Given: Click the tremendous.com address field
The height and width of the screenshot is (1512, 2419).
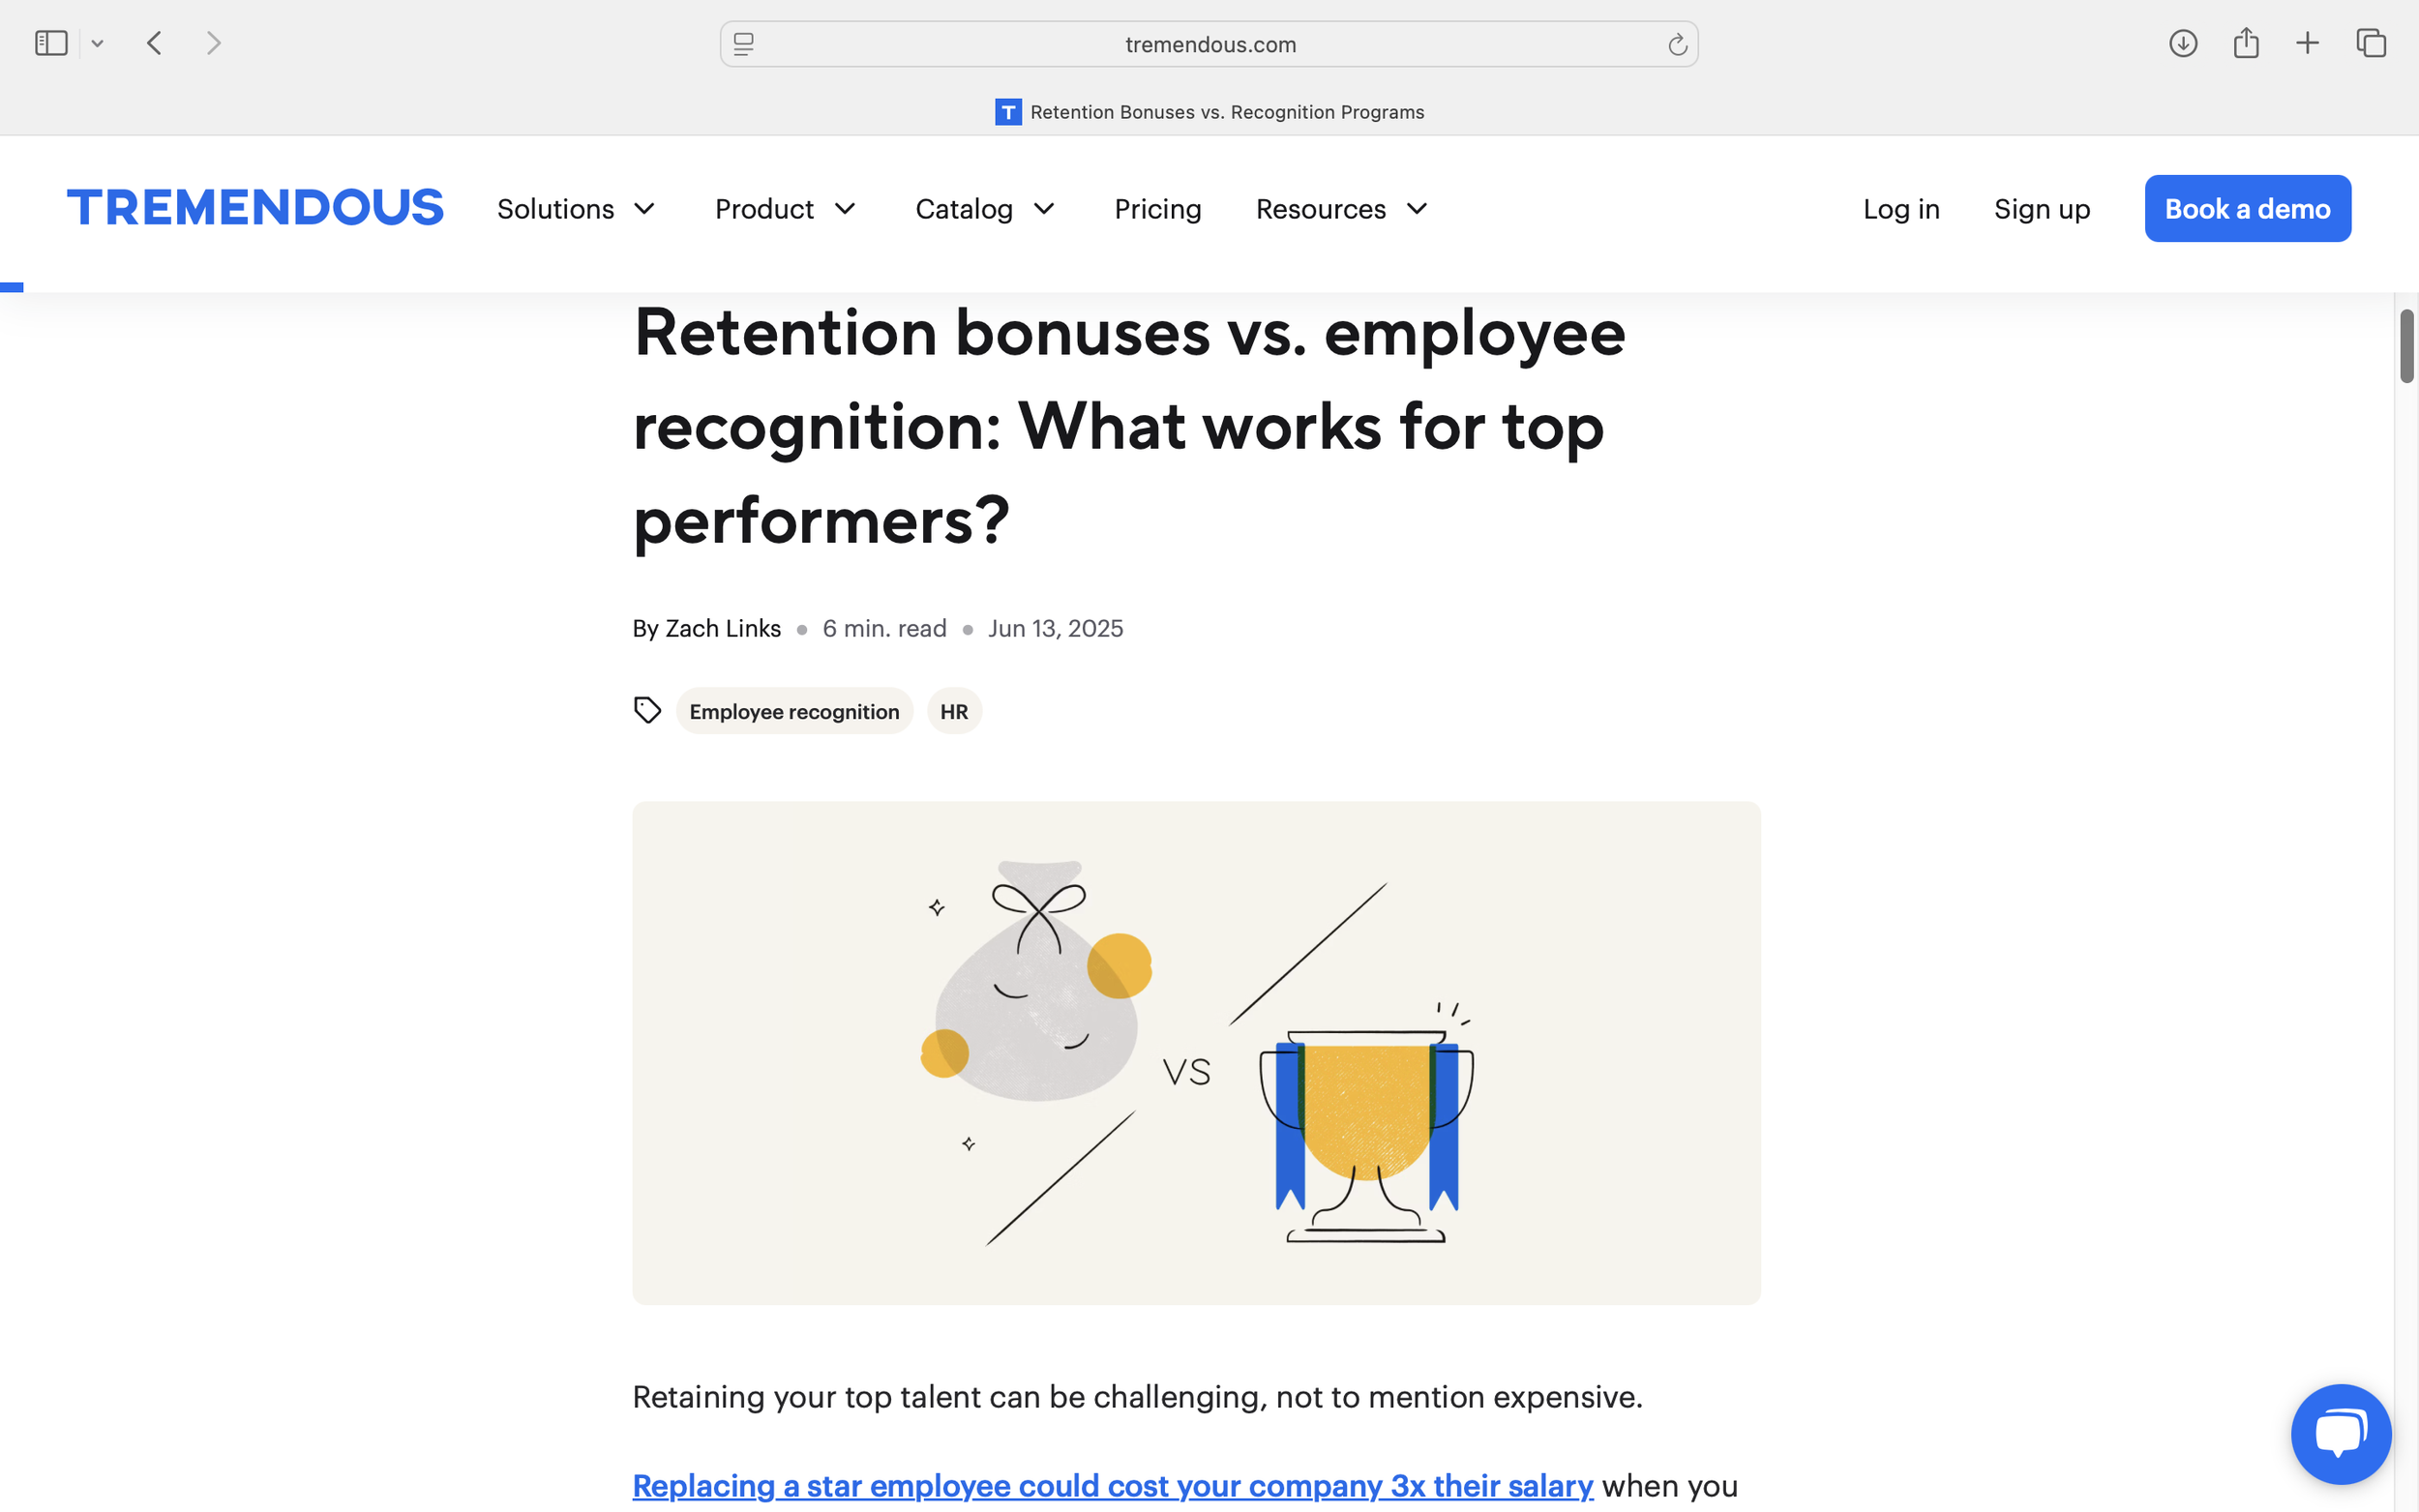Looking at the screenshot, I should click(x=1209, y=44).
